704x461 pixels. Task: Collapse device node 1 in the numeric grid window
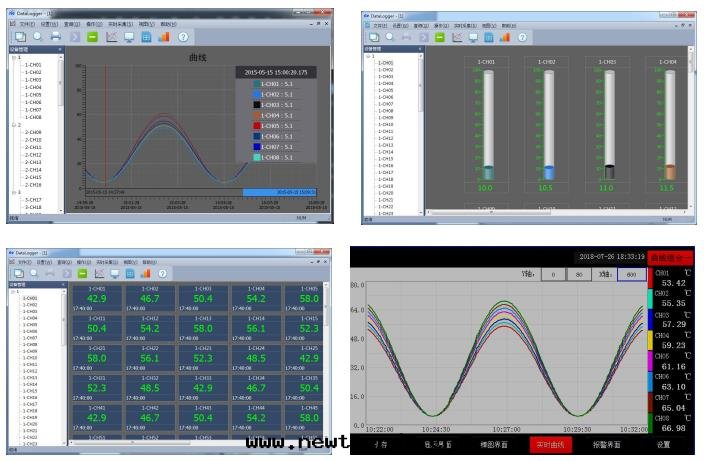[x=14, y=292]
